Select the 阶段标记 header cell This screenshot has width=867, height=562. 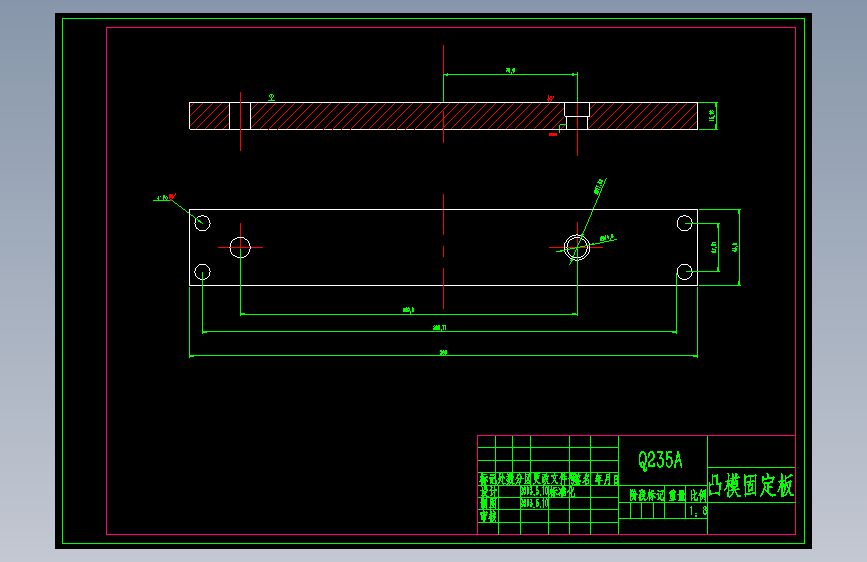[647, 495]
